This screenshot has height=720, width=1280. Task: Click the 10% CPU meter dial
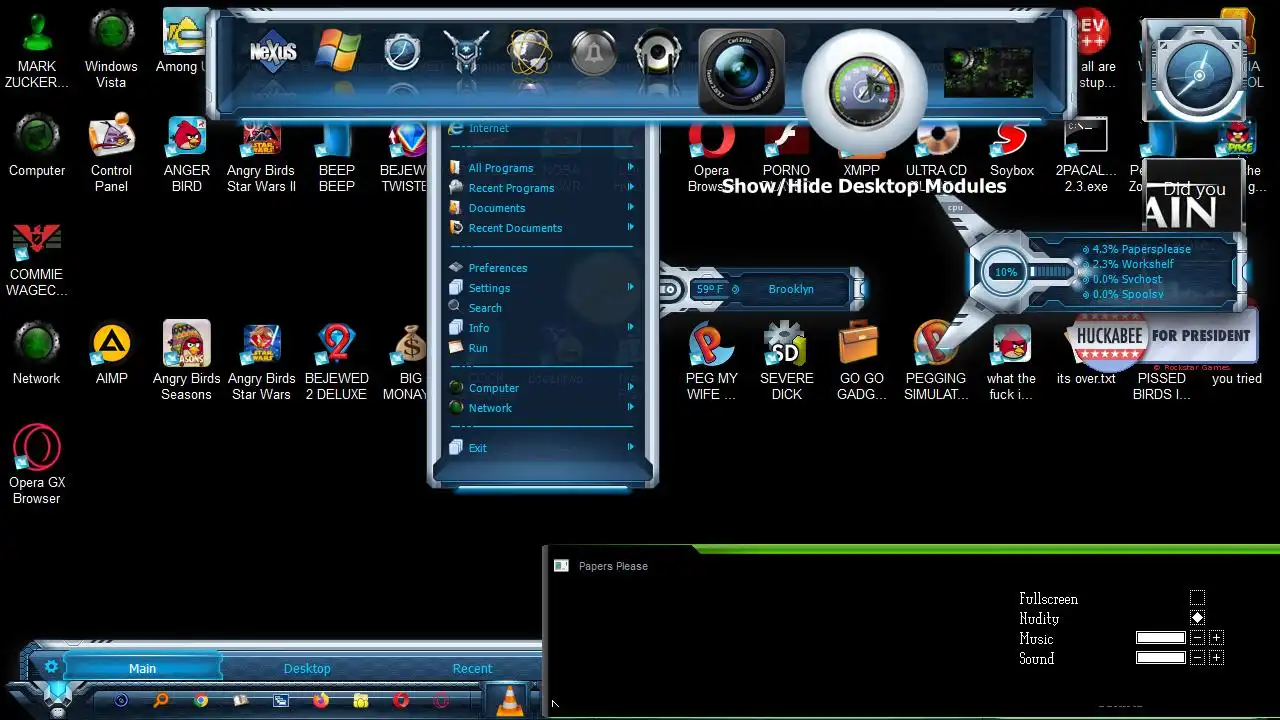coord(1005,272)
